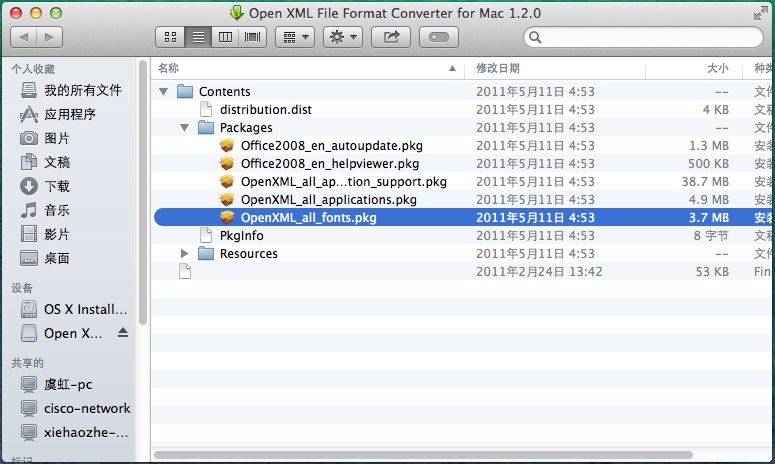
Task: Select the Packages folder icon
Action: 206,127
